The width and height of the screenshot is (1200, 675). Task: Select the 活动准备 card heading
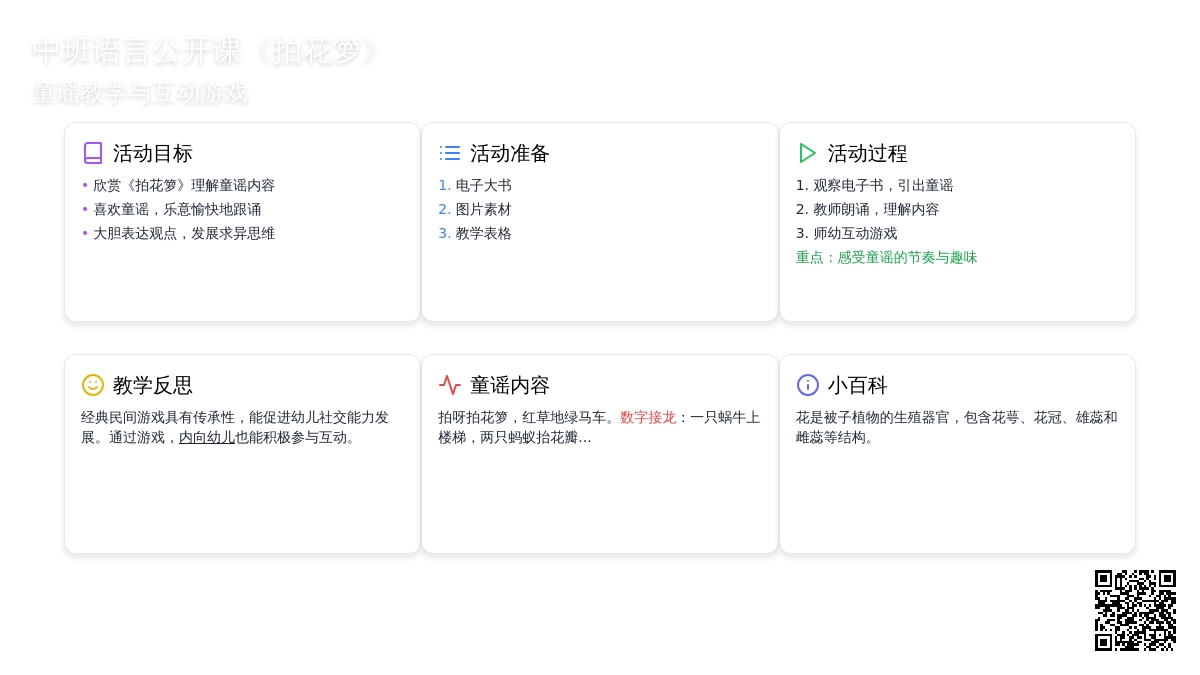[x=510, y=153]
